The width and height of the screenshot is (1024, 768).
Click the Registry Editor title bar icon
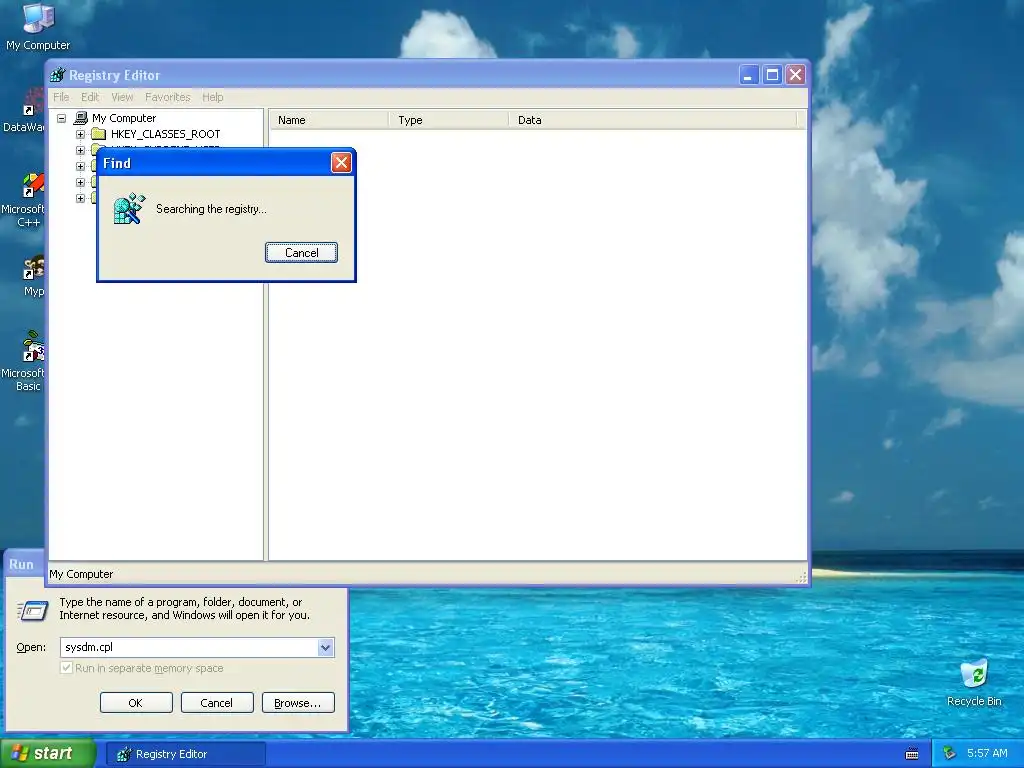pyautogui.click(x=58, y=75)
